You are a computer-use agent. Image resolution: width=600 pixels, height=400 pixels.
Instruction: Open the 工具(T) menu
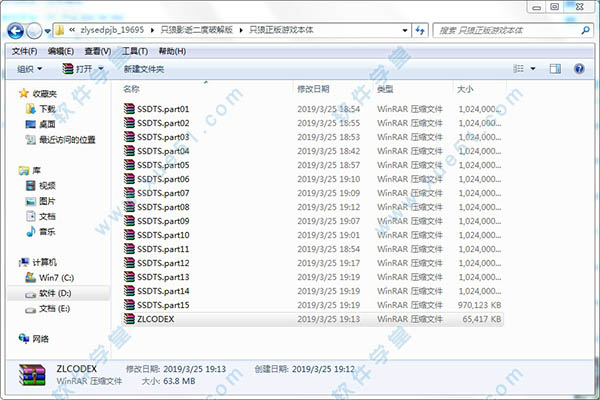tap(135, 51)
